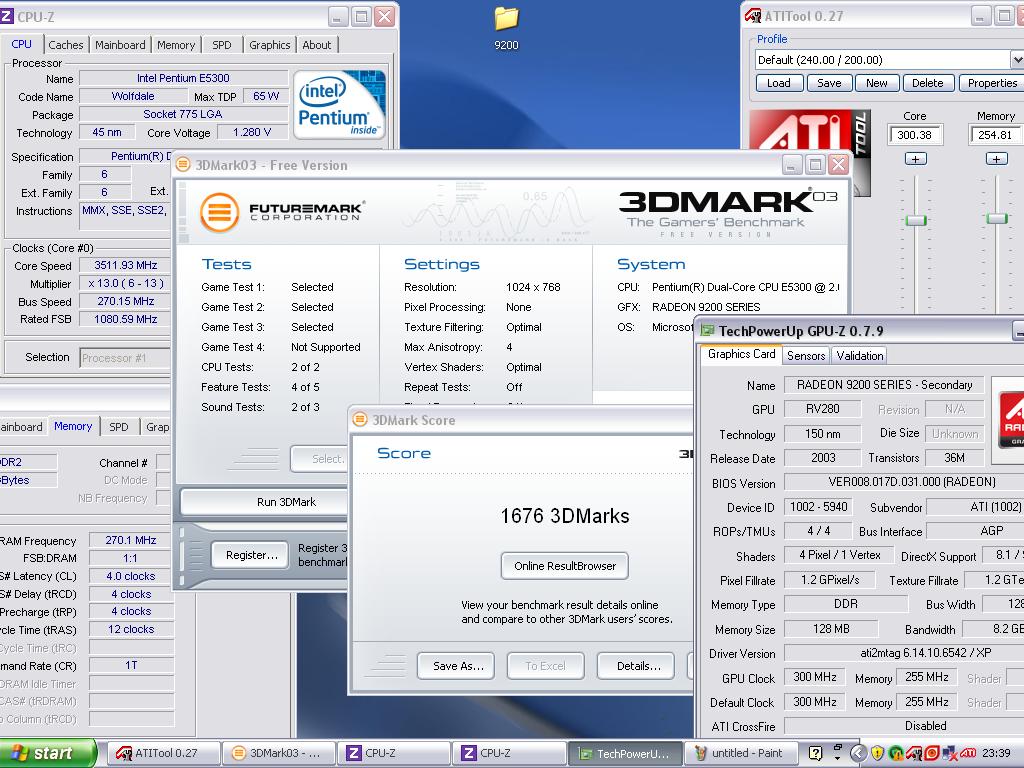Open the Graphics tab in CPU-Z
The image size is (1024, 768).
pyautogui.click(x=270, y=45)
